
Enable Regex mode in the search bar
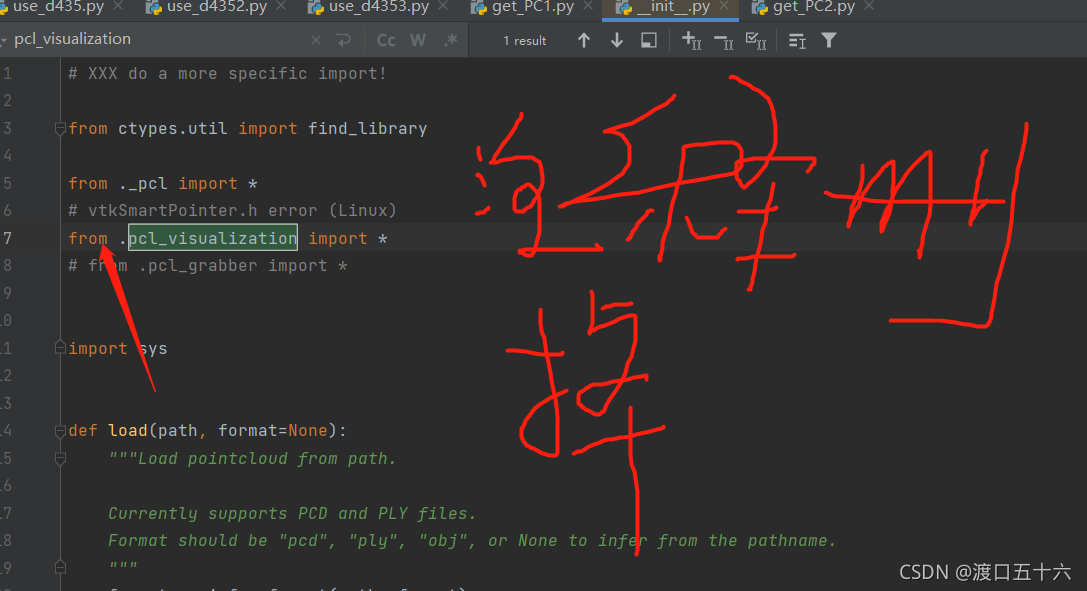(452, 40)
